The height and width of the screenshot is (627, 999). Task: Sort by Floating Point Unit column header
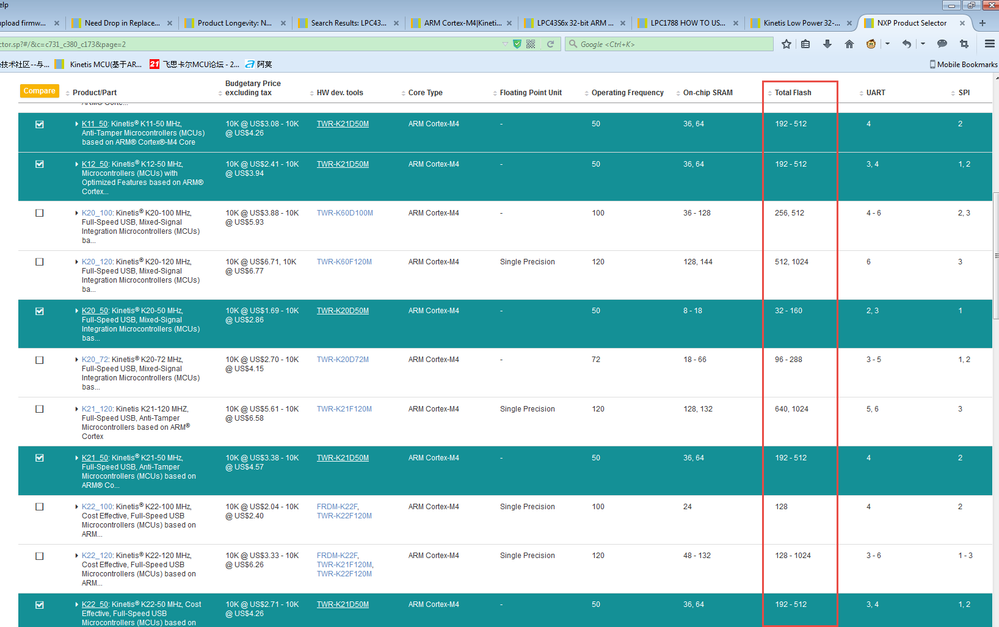click(x=530, y=93)
